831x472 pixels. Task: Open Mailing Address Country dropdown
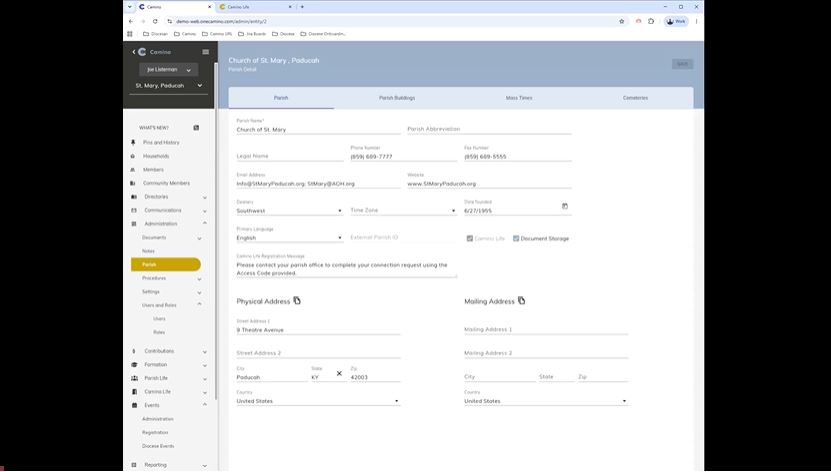tap(546, 401)
